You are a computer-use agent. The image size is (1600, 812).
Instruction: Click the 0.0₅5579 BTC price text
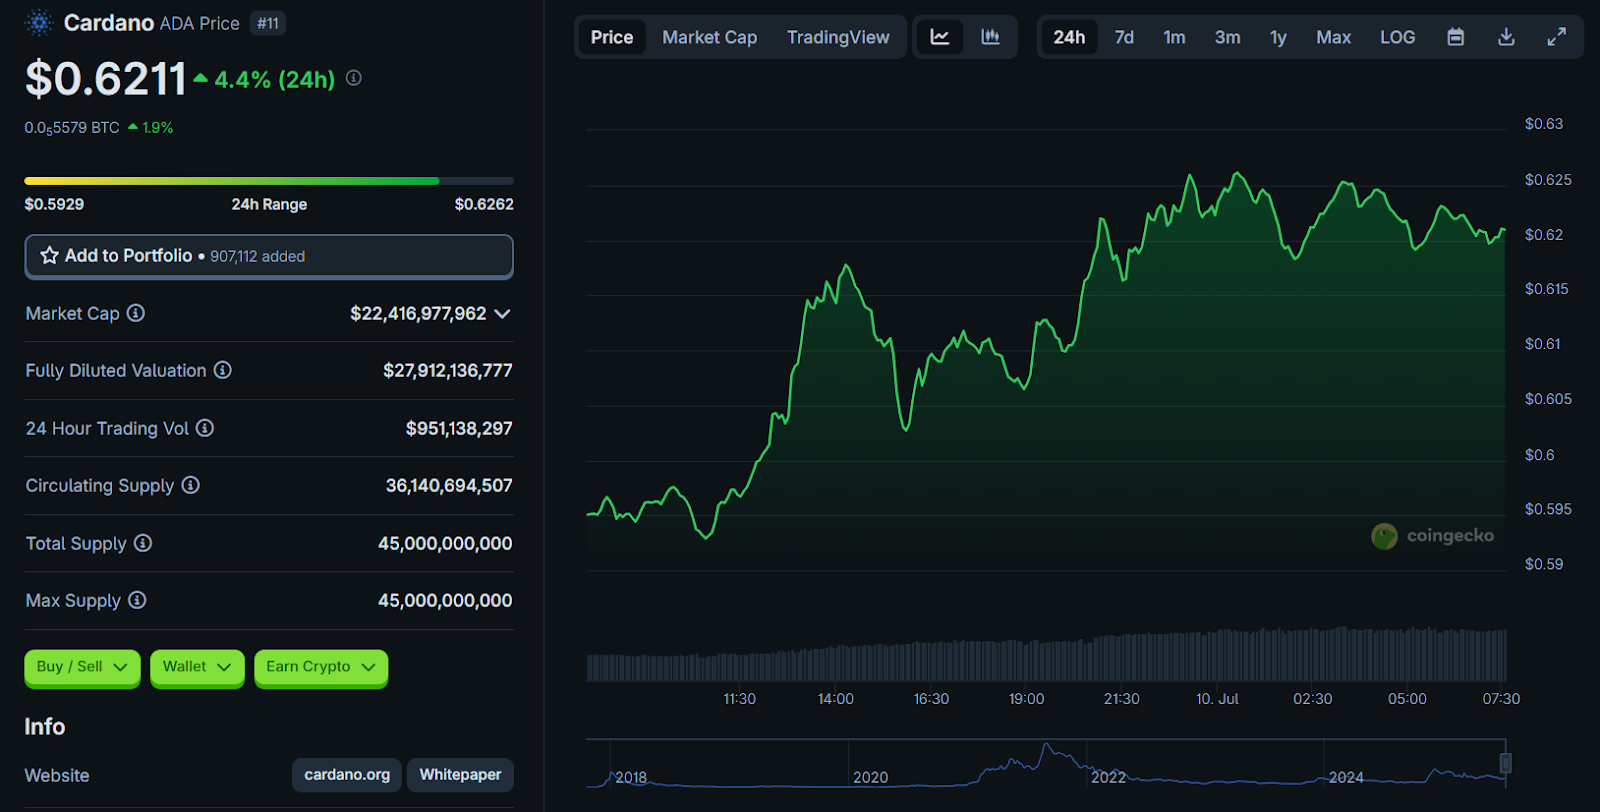point(72,128)
